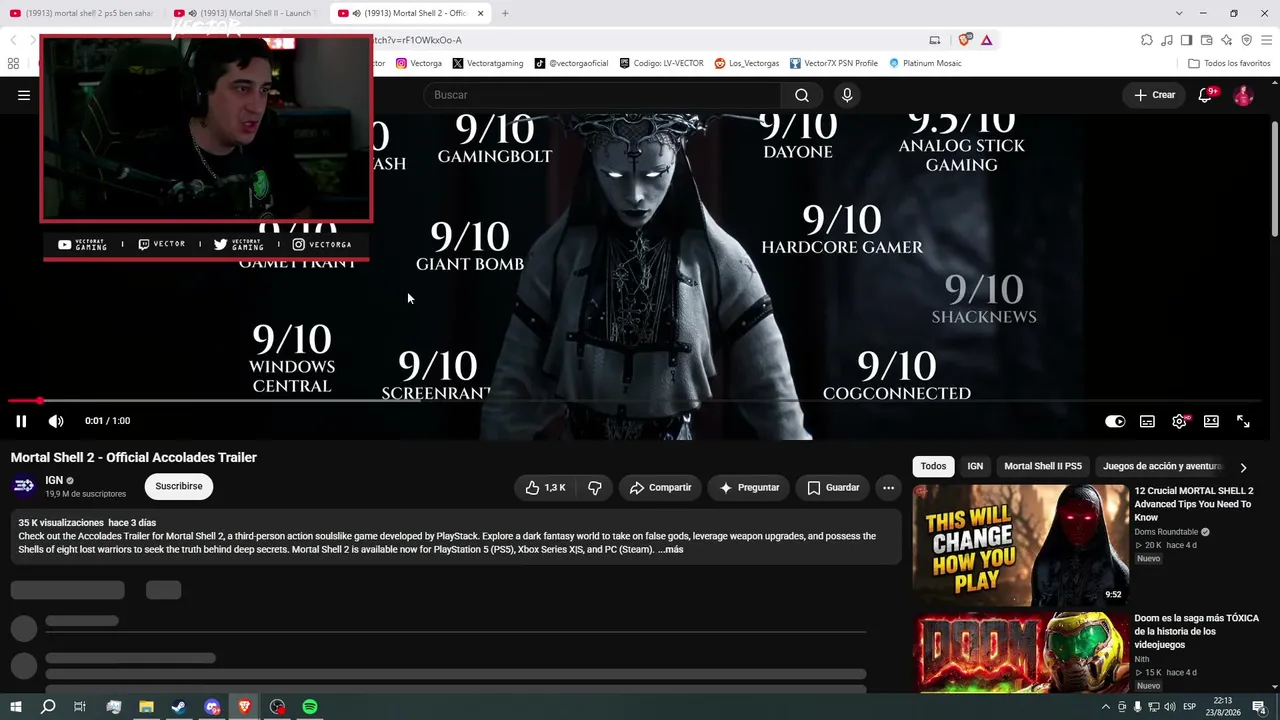Expand the Todos los favoritos folder
The image size is (1280, 720).
coord(1229,63)
